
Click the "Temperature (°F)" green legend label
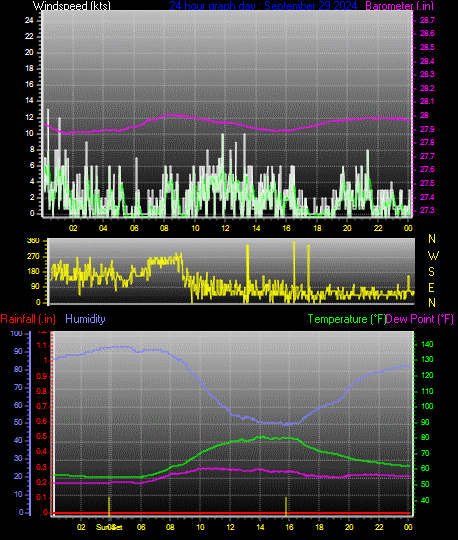point(346,319)
